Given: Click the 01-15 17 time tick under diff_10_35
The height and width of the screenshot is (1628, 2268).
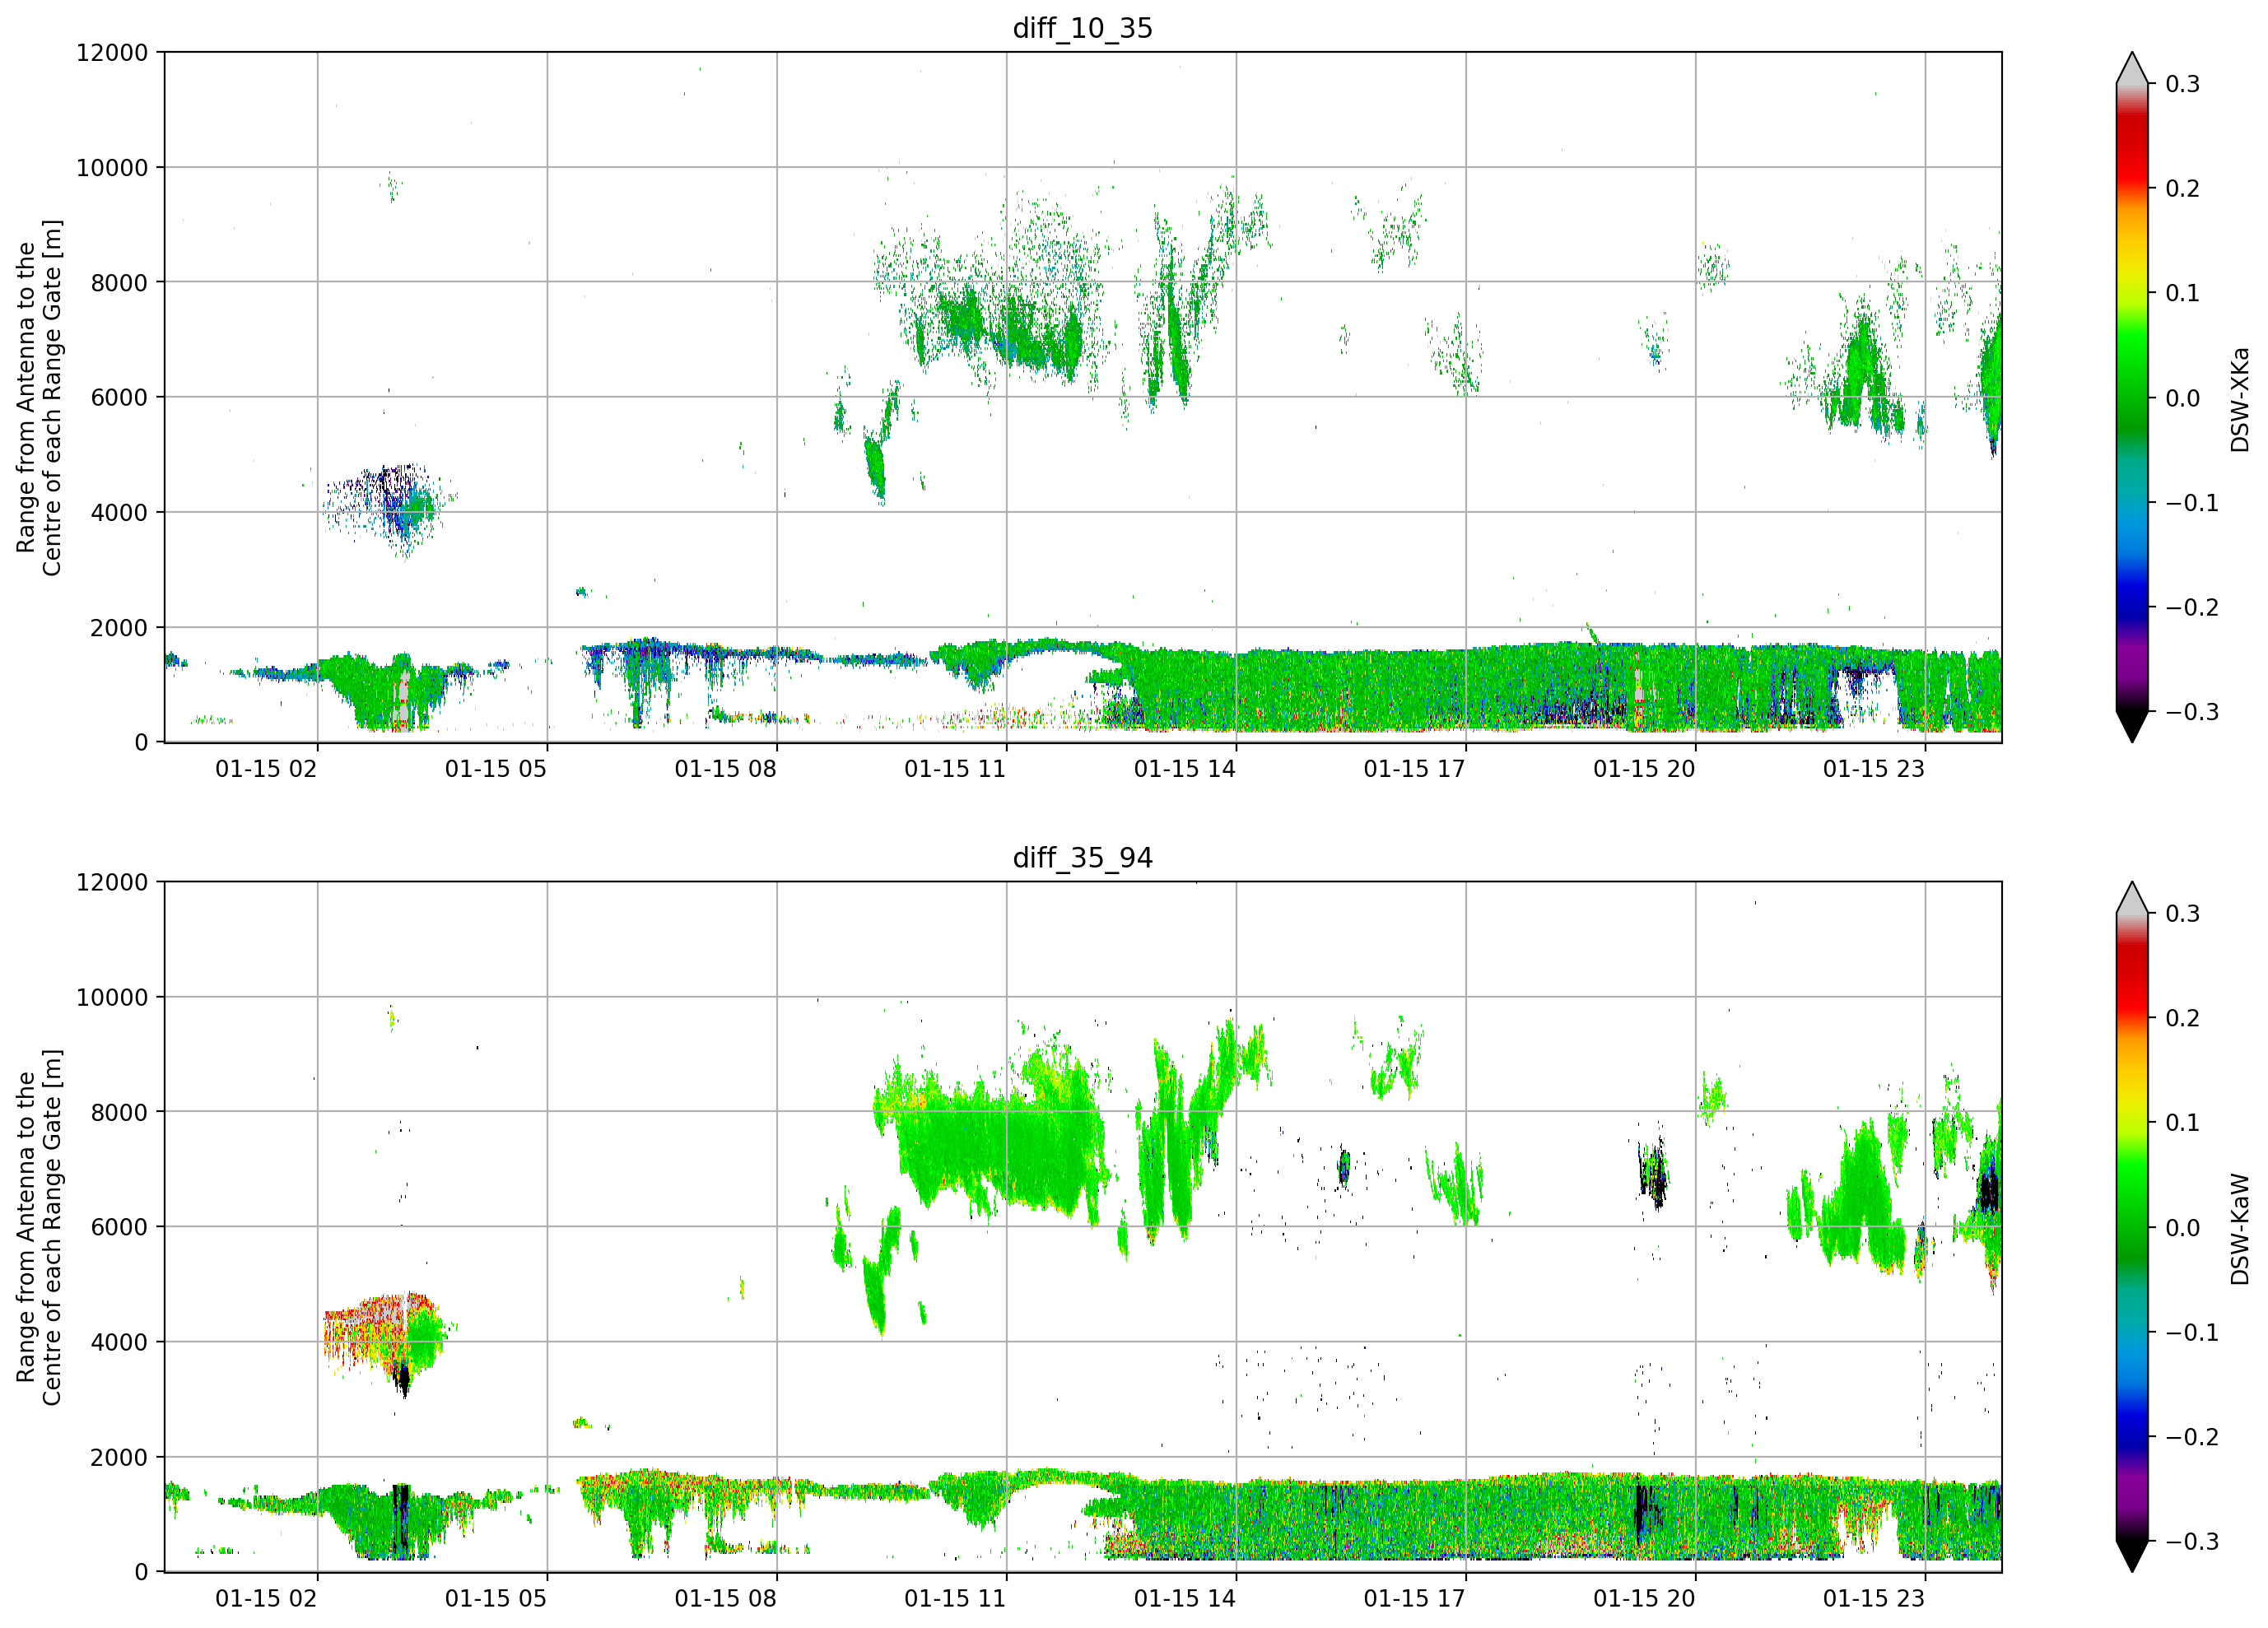Looking at the screenshot, I should [1414, 769].
